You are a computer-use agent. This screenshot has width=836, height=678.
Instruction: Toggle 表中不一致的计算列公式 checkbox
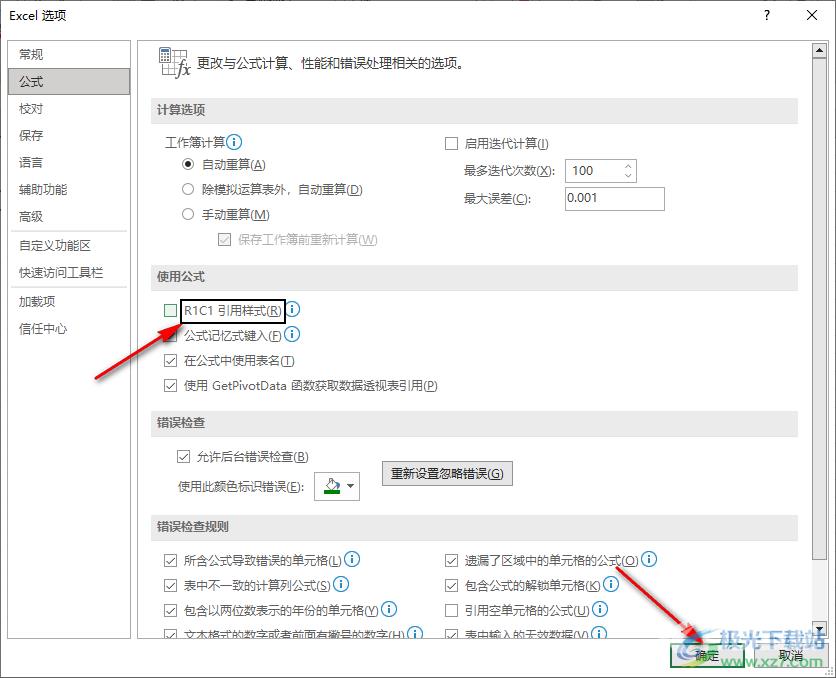(170, 585)
